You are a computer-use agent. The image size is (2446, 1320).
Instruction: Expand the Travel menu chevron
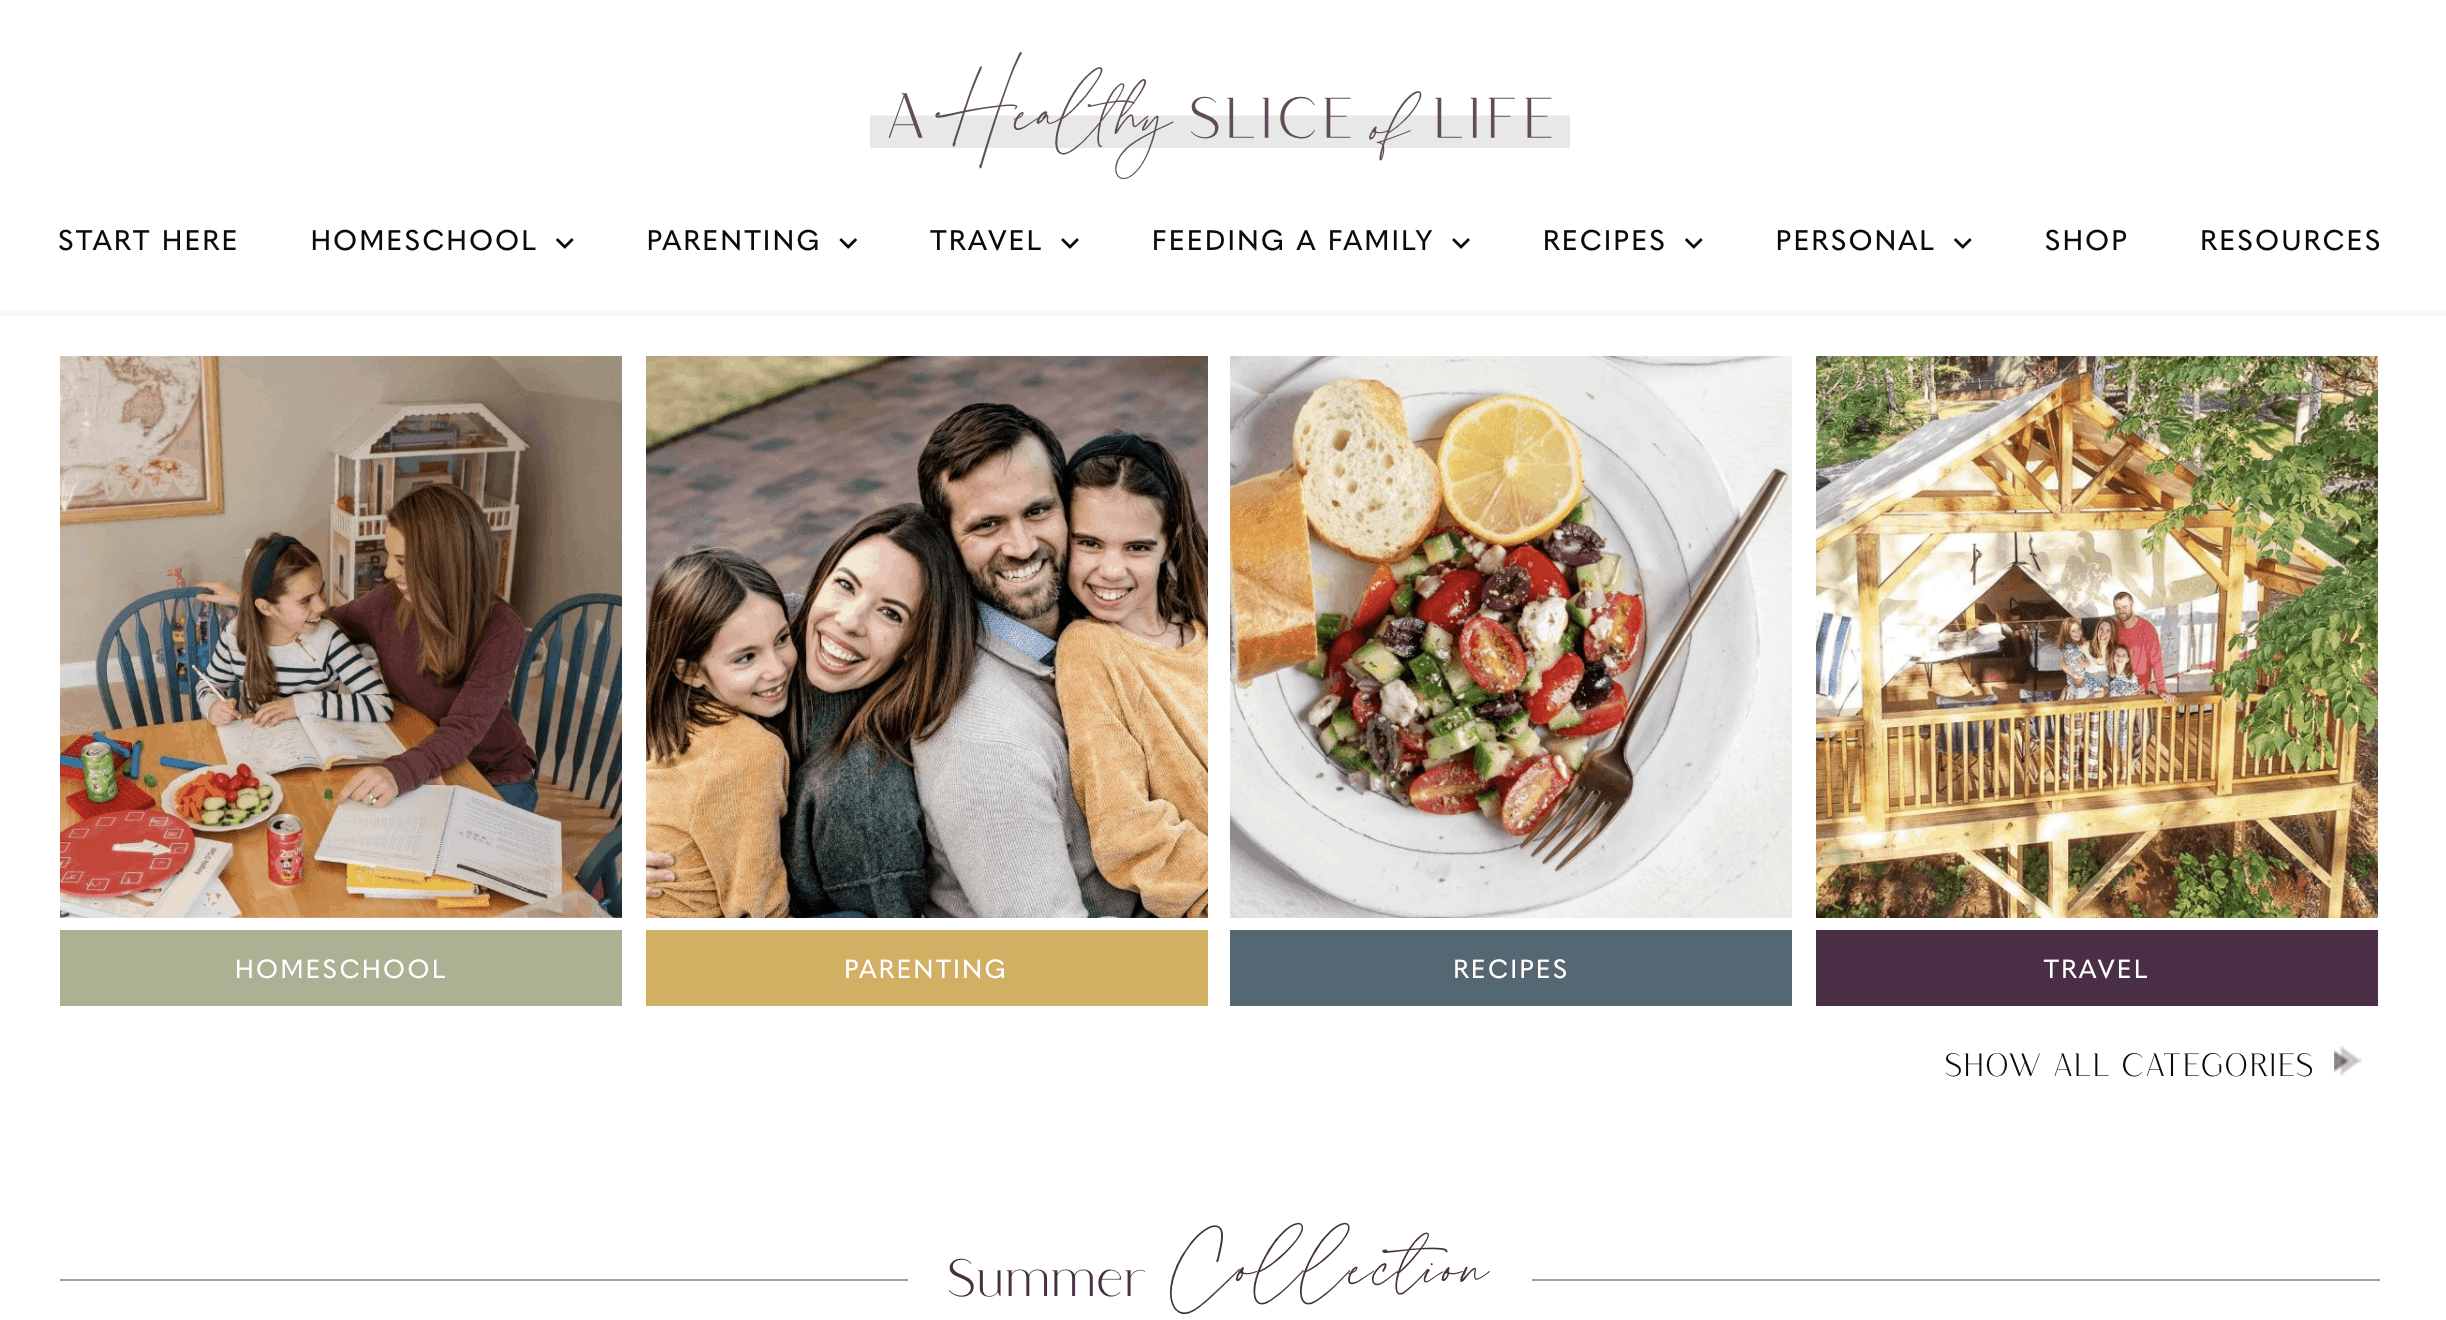[x=1070, y=243]
